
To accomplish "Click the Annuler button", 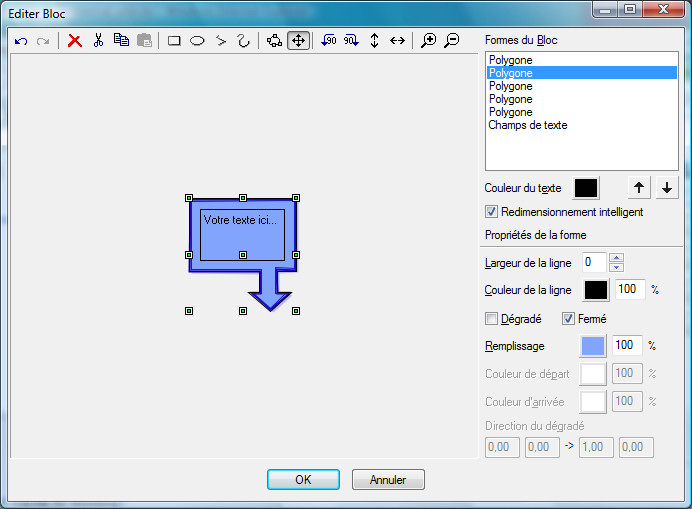I will click(x=388, y=479).
